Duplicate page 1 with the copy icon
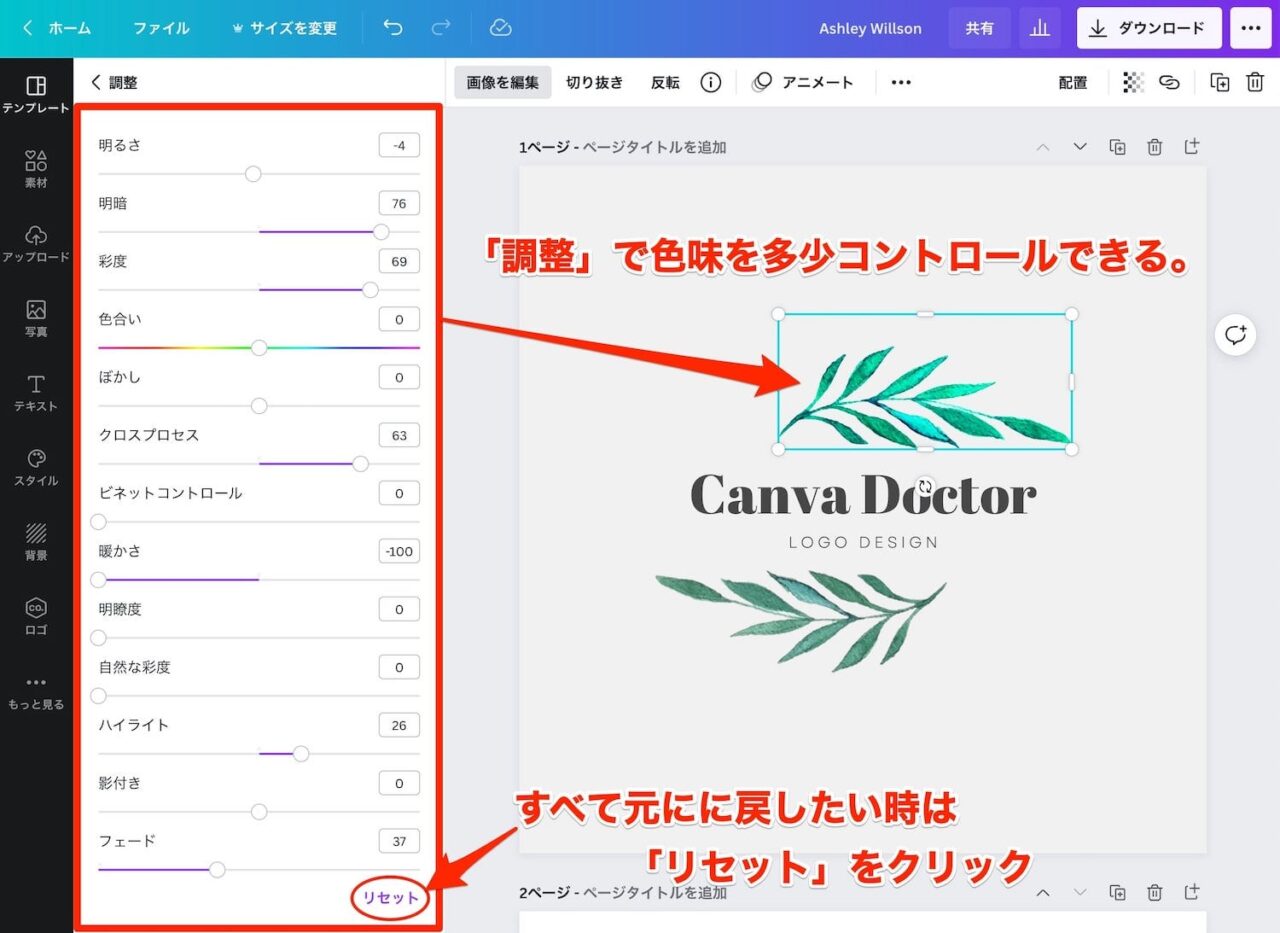This screenshot has width=1280, height=933. 1118,147
